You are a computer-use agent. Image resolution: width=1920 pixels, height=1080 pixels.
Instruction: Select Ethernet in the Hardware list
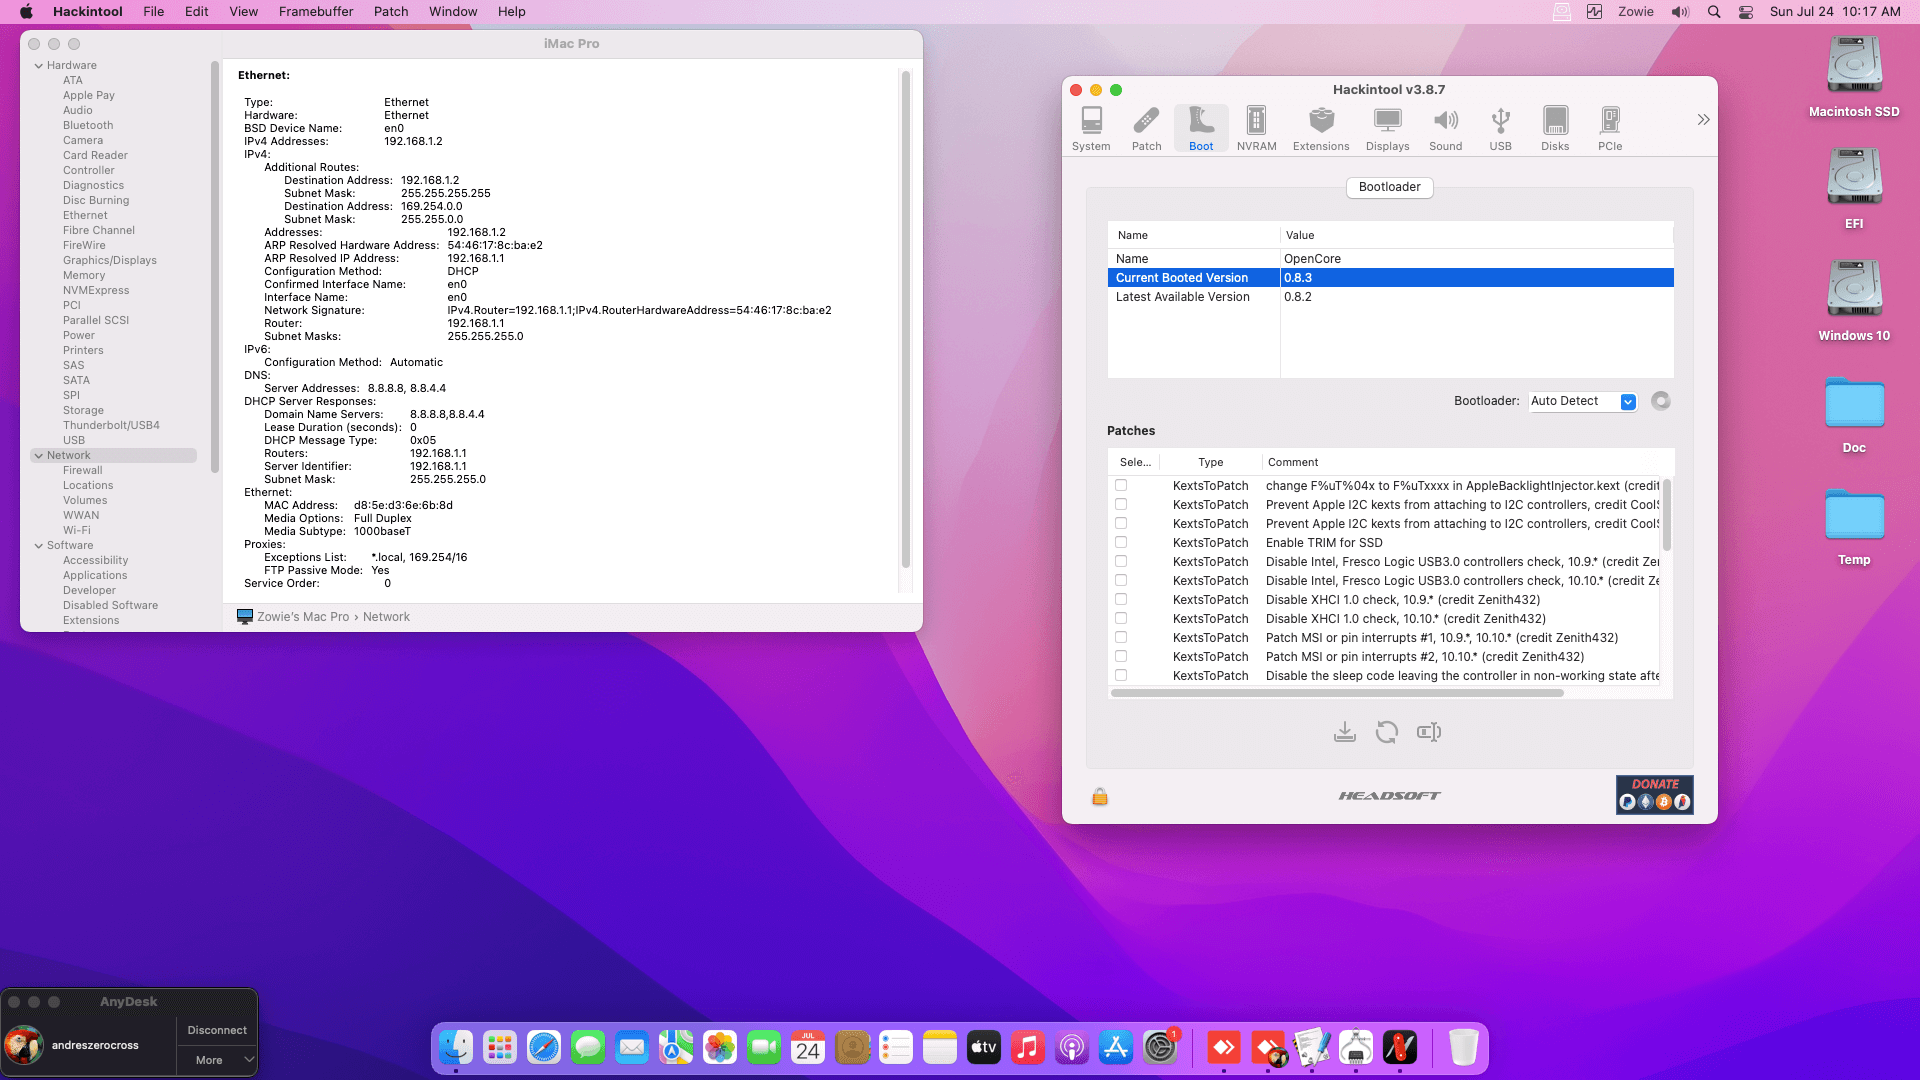[x=85, y=215]
